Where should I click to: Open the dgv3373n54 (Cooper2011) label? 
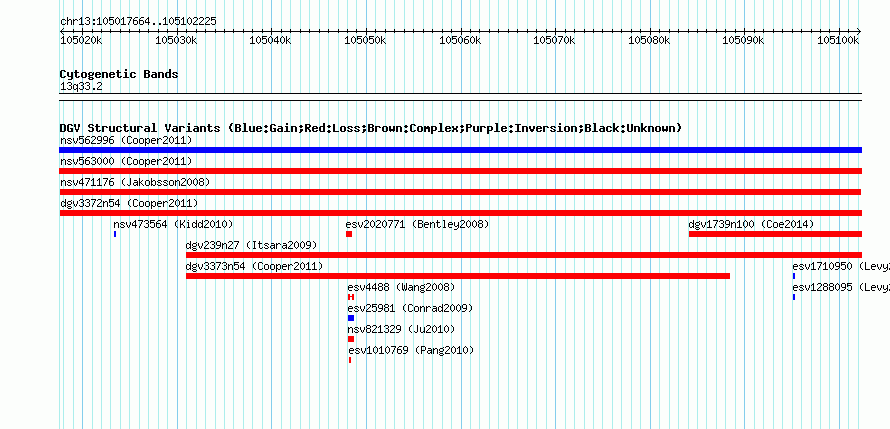(254, 266)
